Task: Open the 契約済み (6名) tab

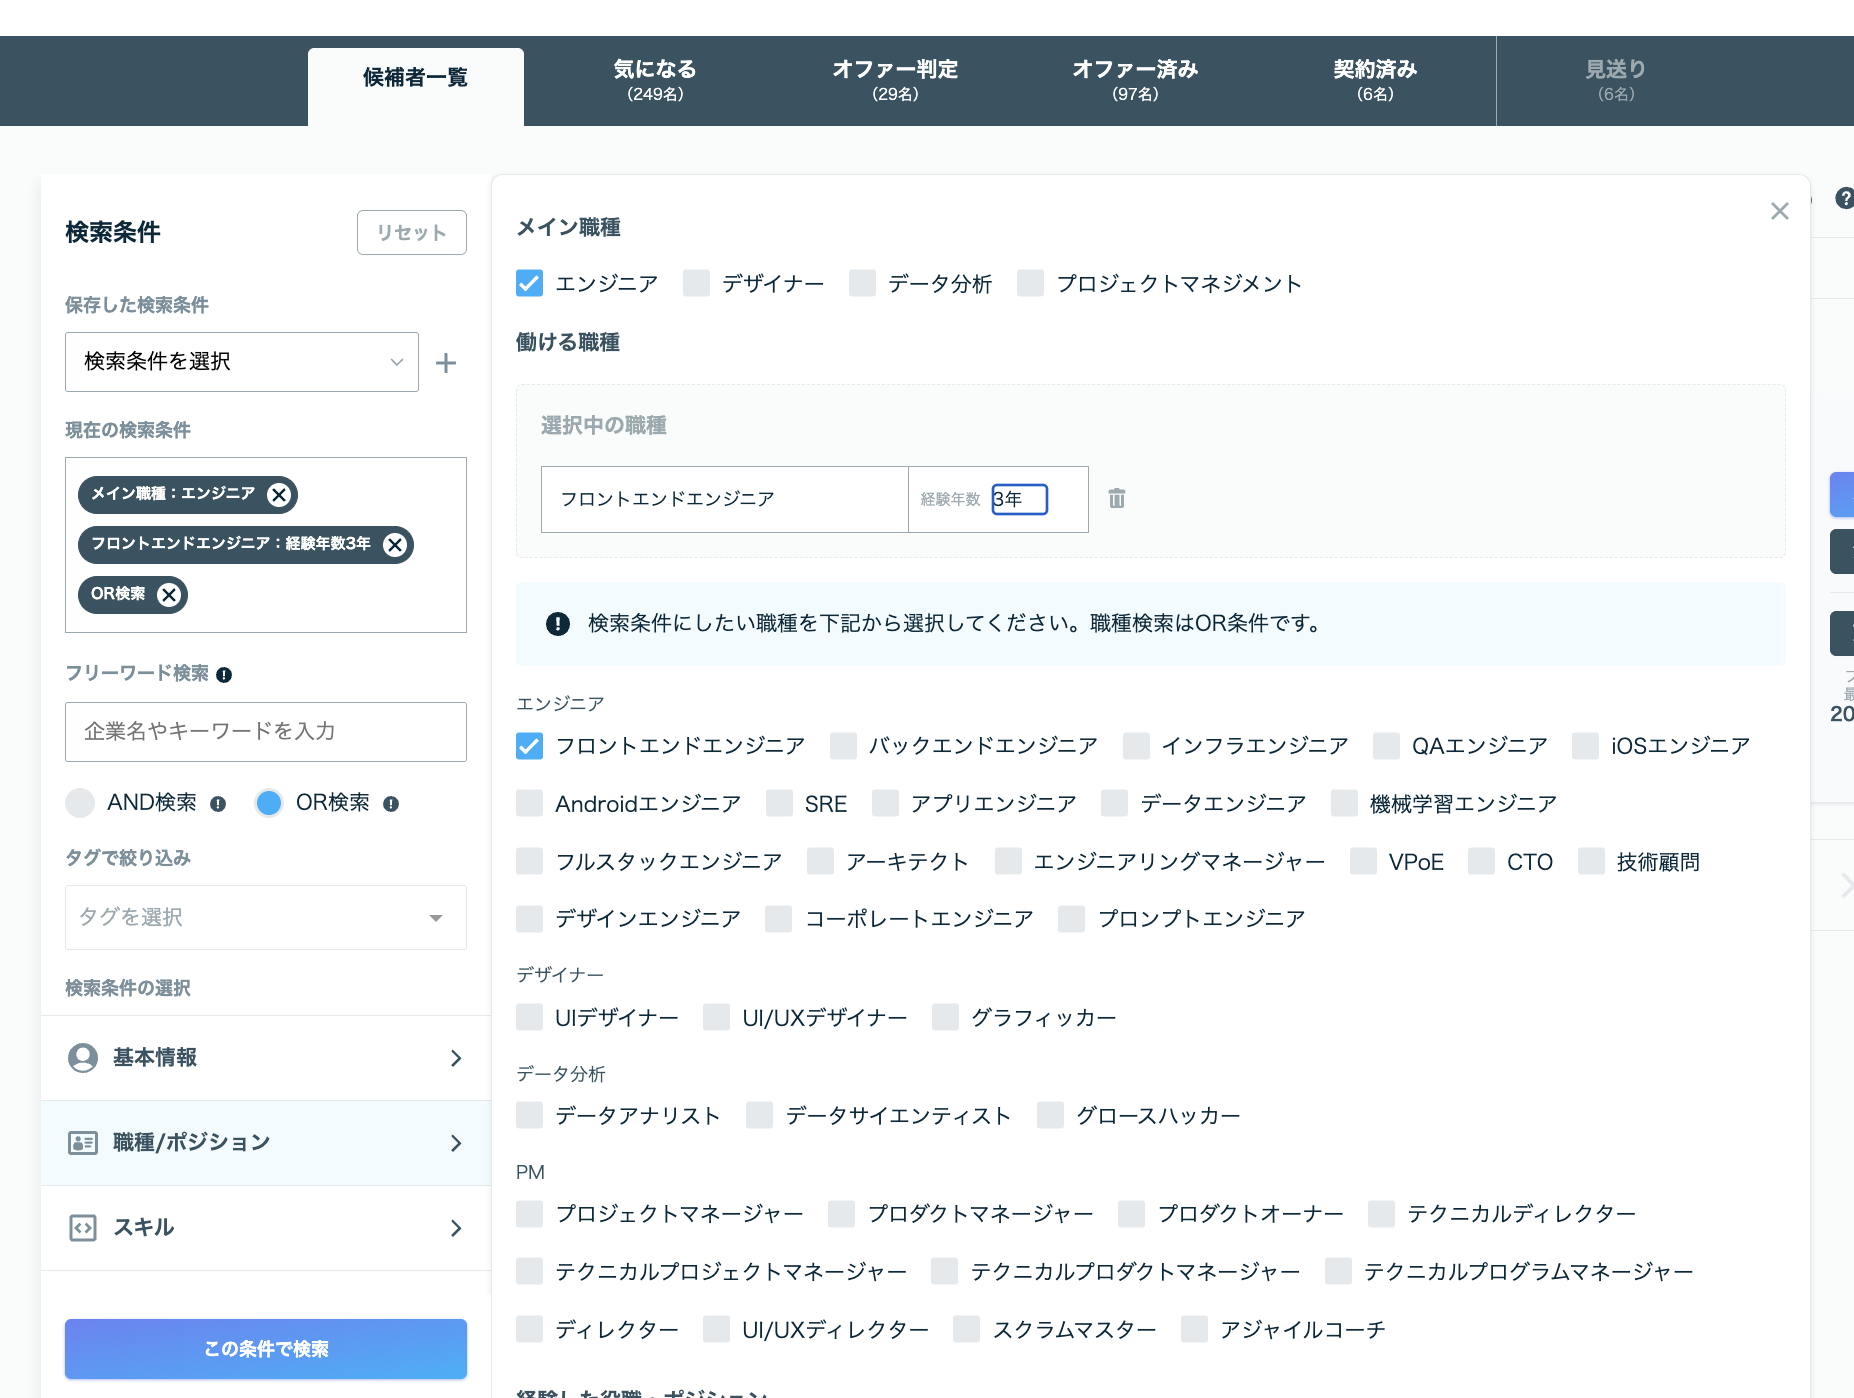Action: [1375, 80]
